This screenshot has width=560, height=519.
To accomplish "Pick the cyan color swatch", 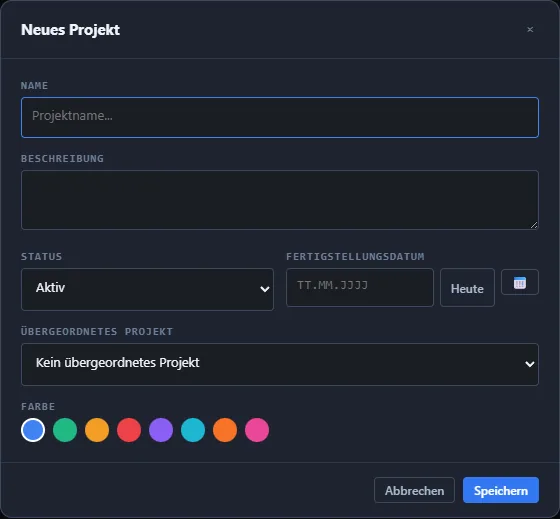I will (x=193, y=430).
